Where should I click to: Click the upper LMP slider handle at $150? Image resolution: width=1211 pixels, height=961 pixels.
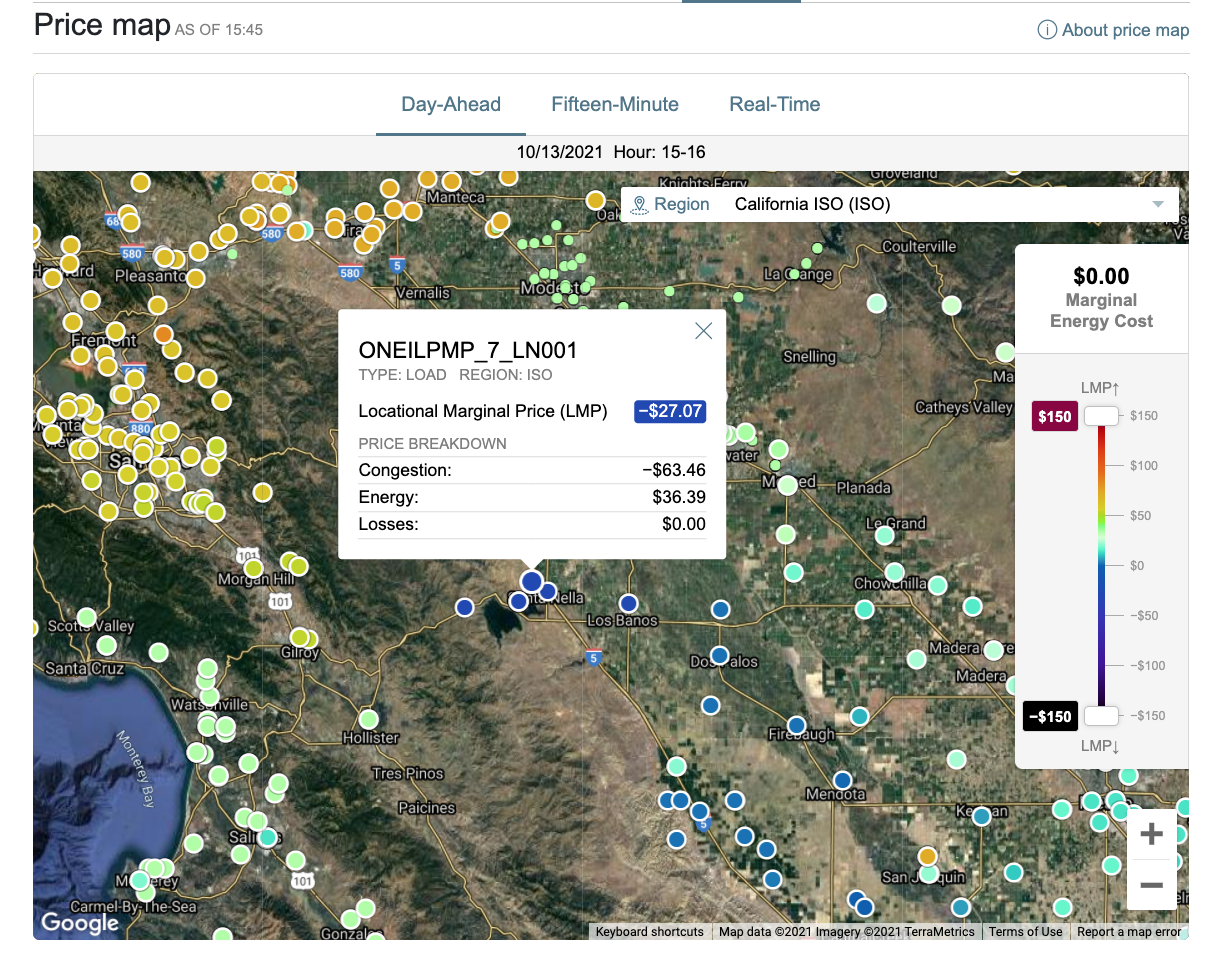tap(1102, 416)
